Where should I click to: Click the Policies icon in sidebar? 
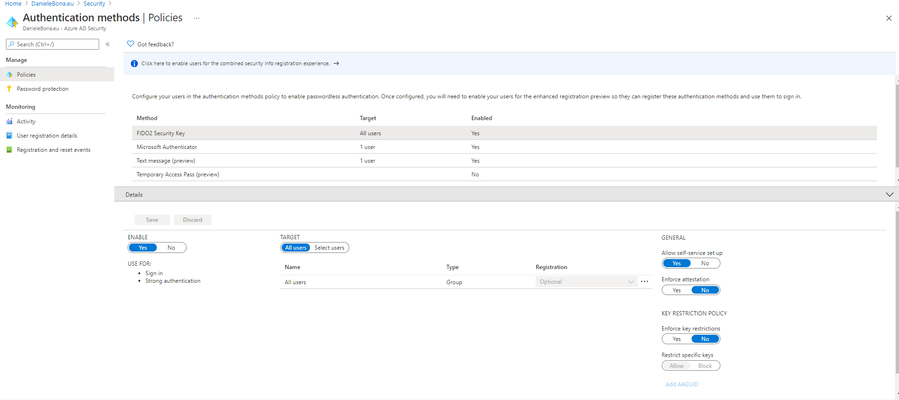9,74
